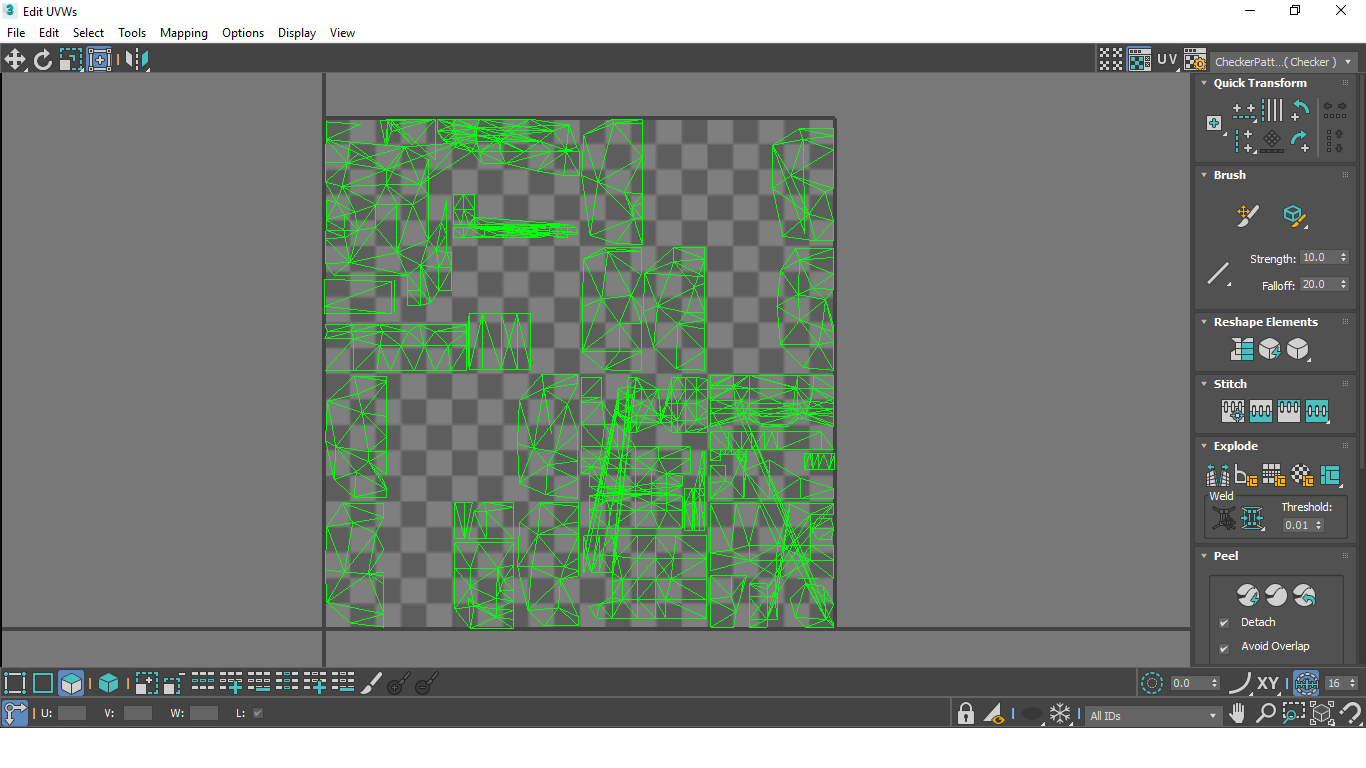1366x768 pixels.
Task: Toggle the L lock checkbox
Action: coord(258,713)
